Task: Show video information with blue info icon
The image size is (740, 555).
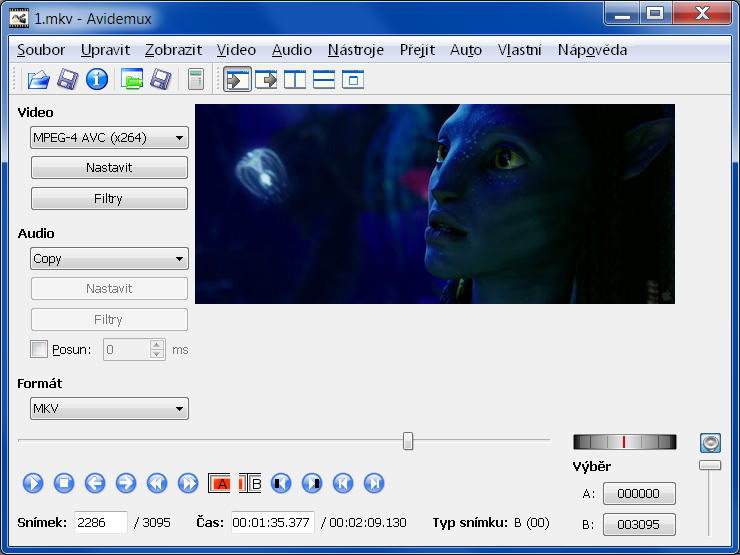Action: pos(97,79)
